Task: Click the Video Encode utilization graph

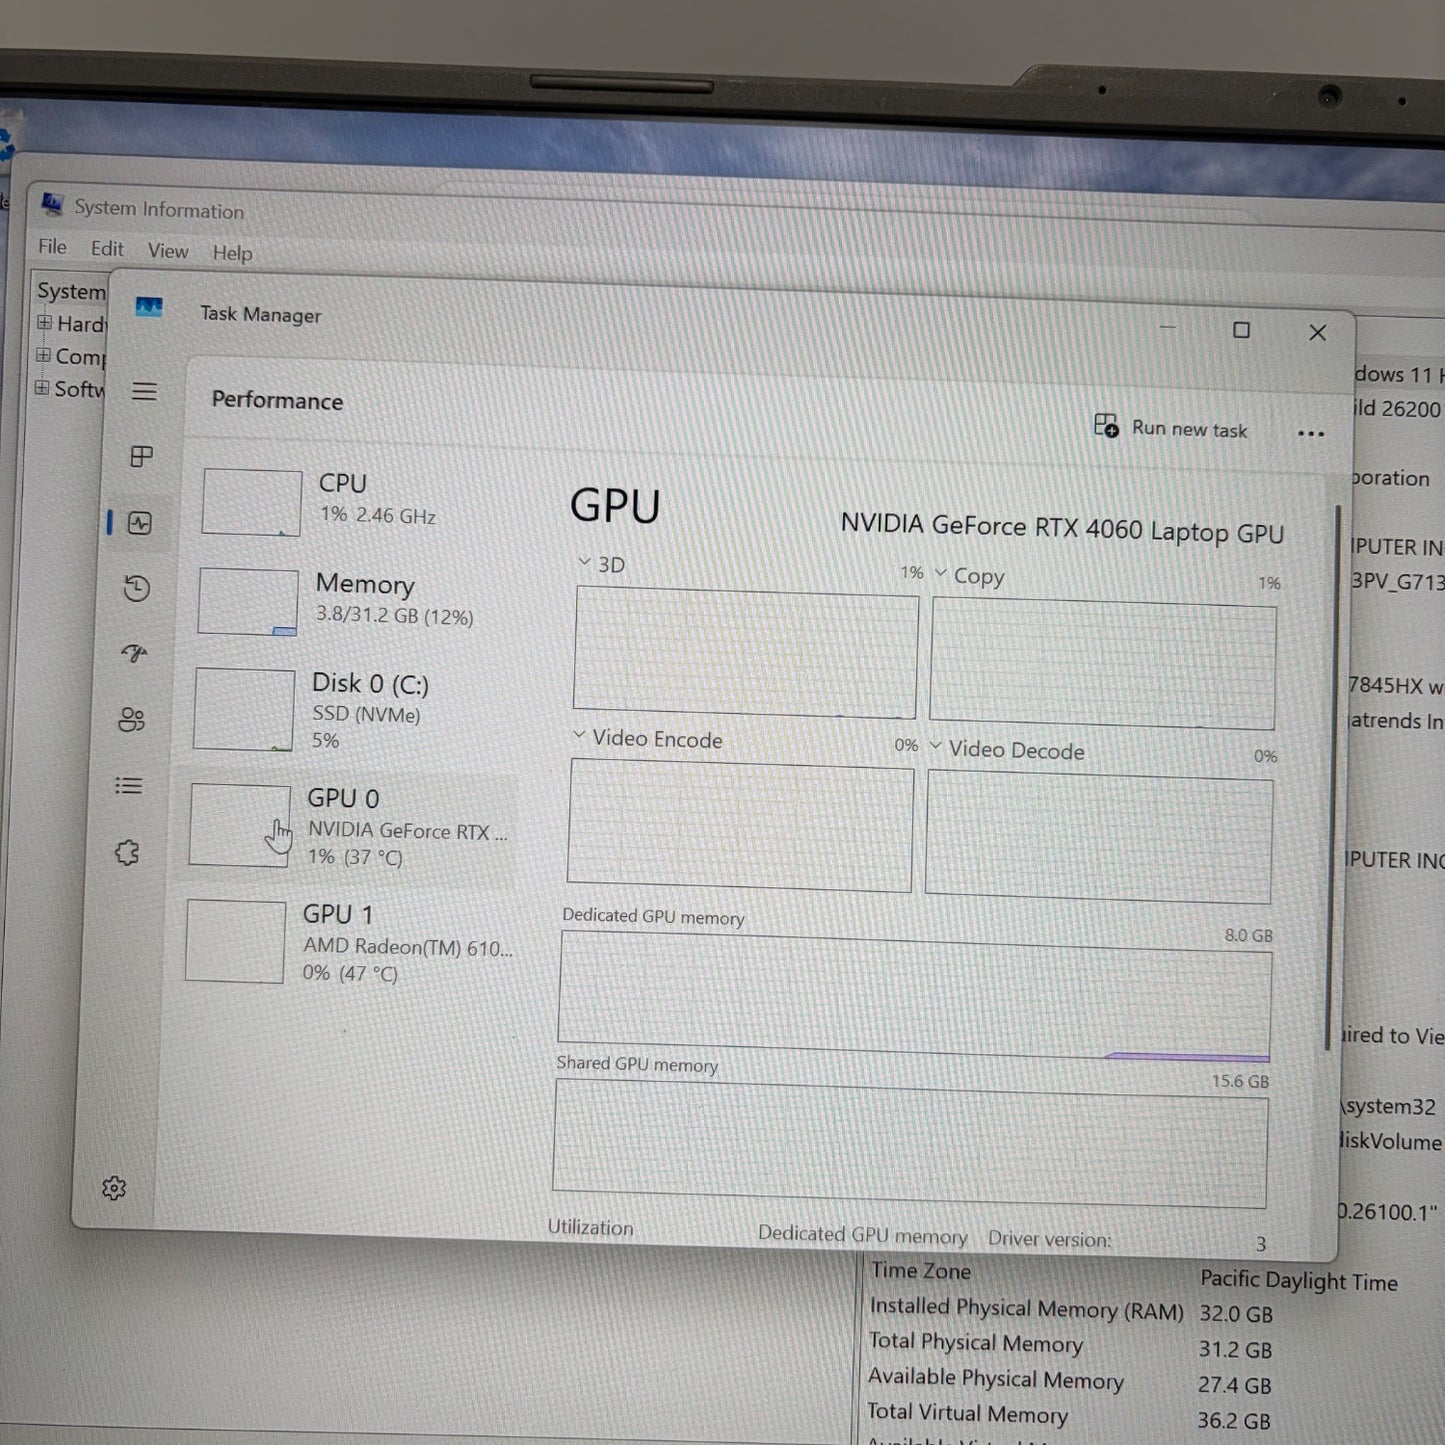Action: (740, 825)
